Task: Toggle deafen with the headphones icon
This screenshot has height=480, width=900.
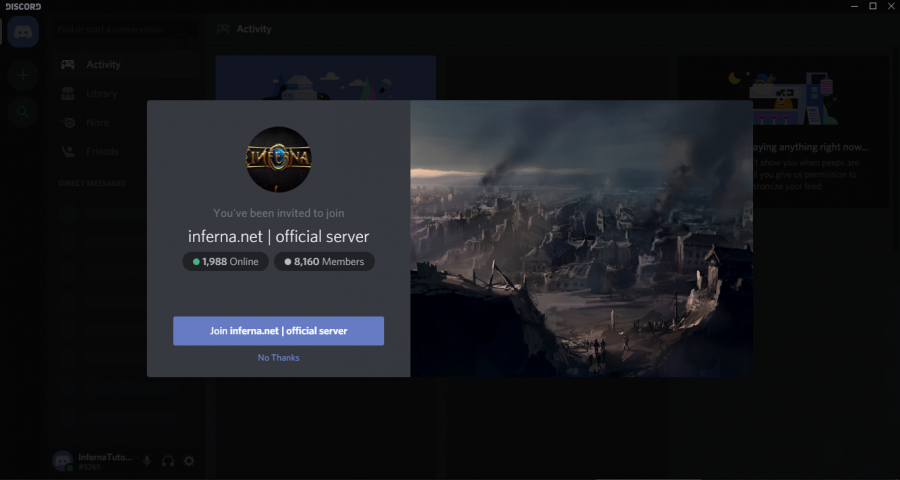Action: coord(168,461)
